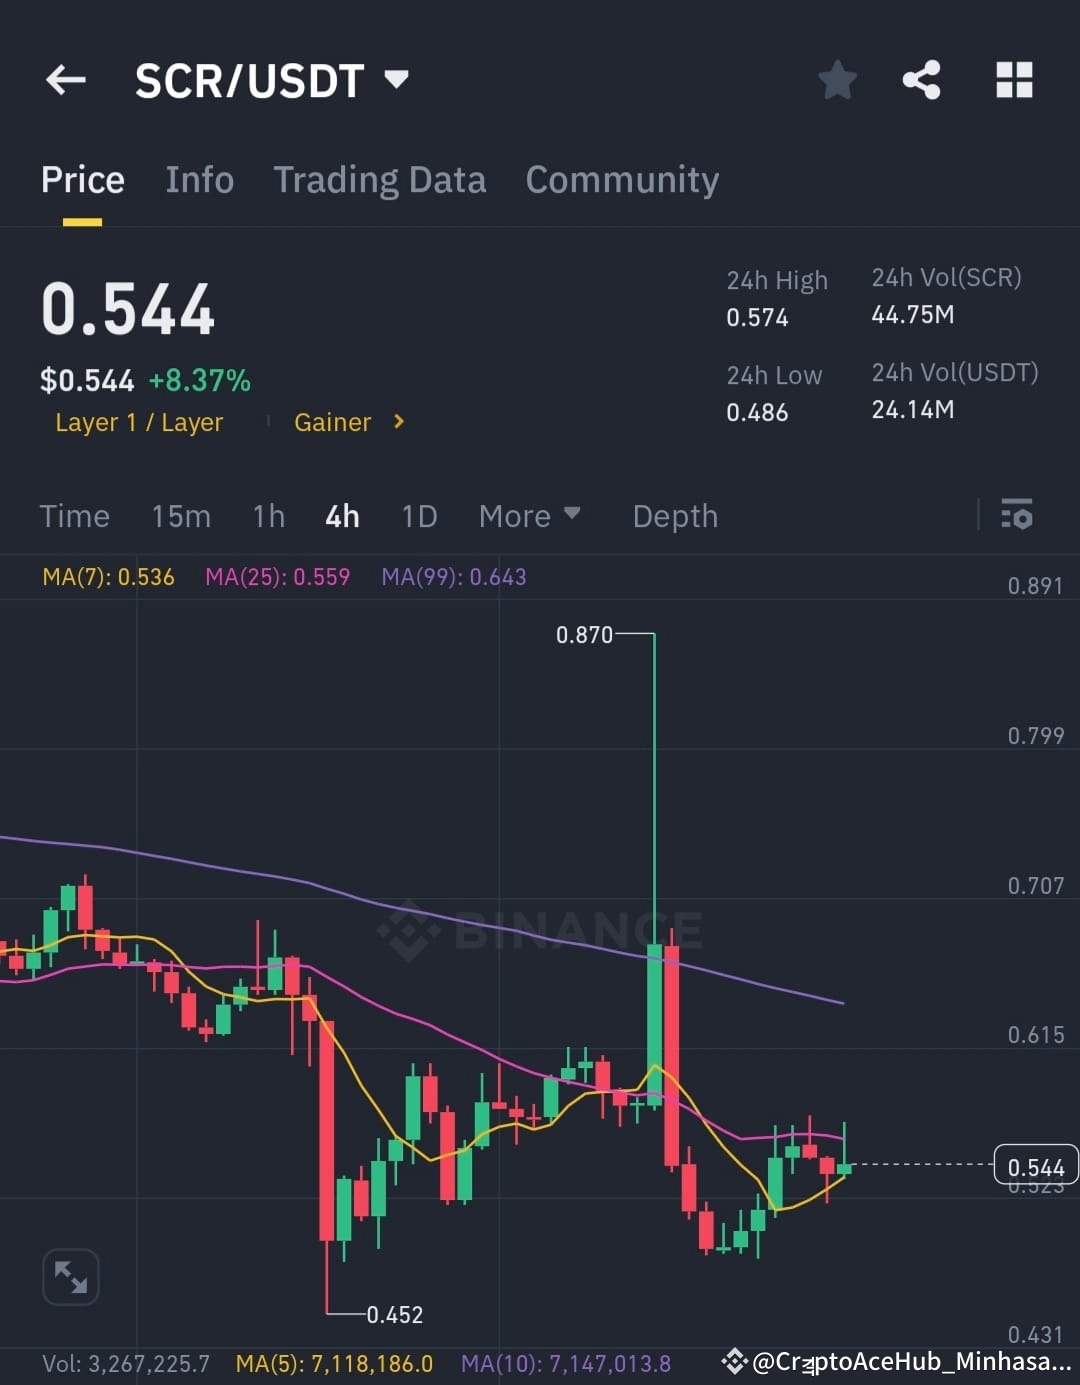Tap the current price 0.544 headline
Screen dimensions: 1080x1385
pos(128,309)
